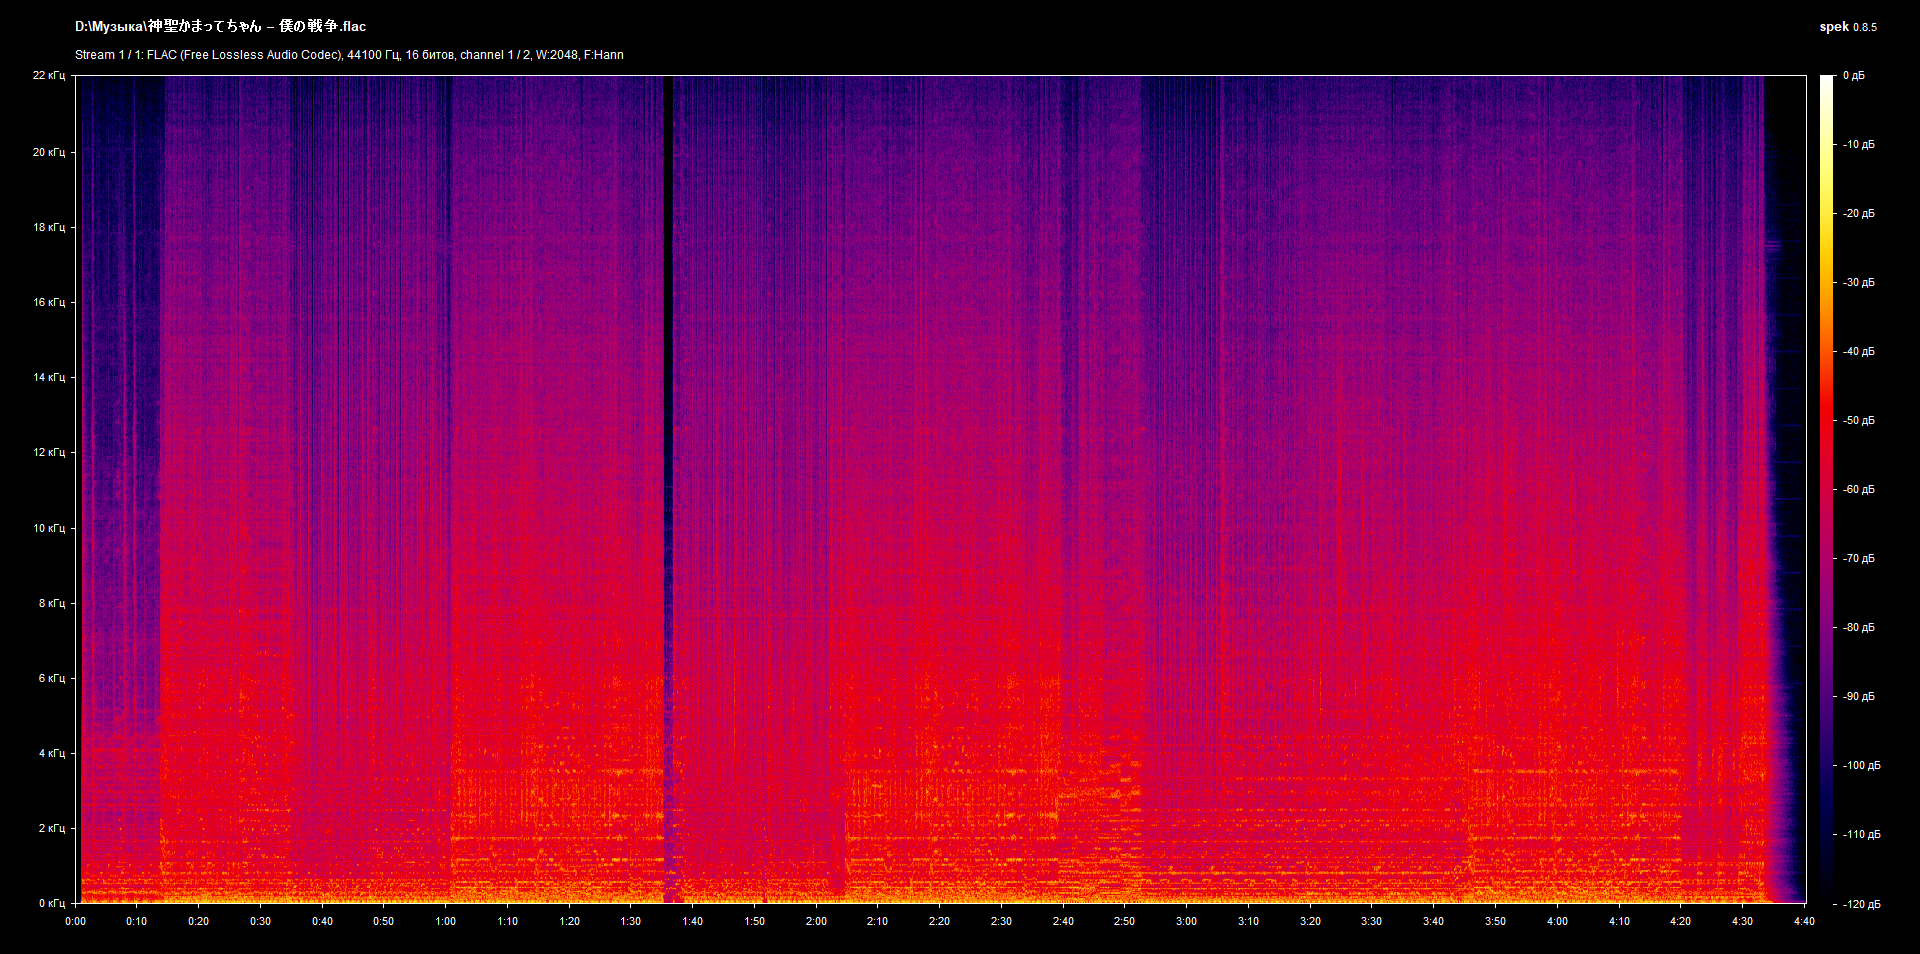This screenshot has height=954, width=1920.
Task: Click the 0:30 time axis label
Action: point(260,921)
